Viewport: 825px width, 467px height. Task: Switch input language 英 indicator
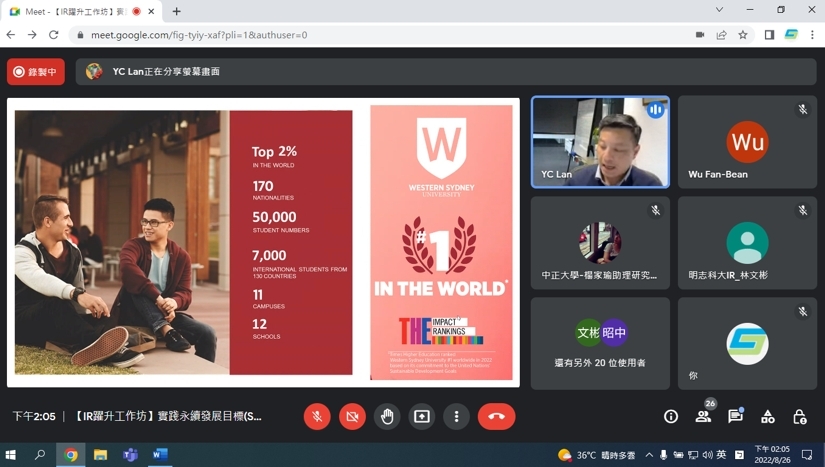721,455
